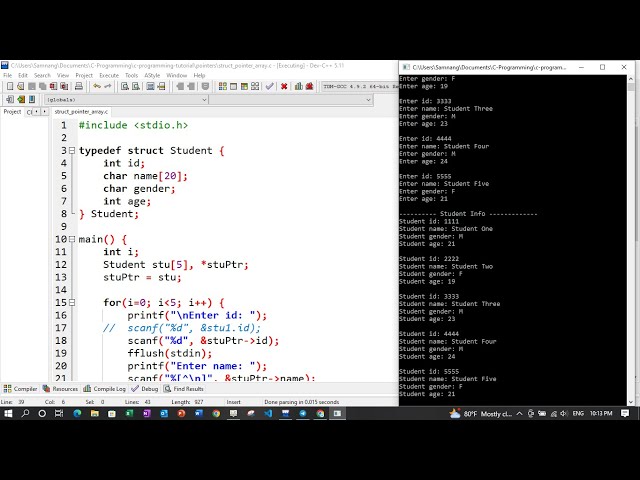Viewport: 640px width, 480px height.
Task: Open the Tools menu
Action: (x=131, y=76)
